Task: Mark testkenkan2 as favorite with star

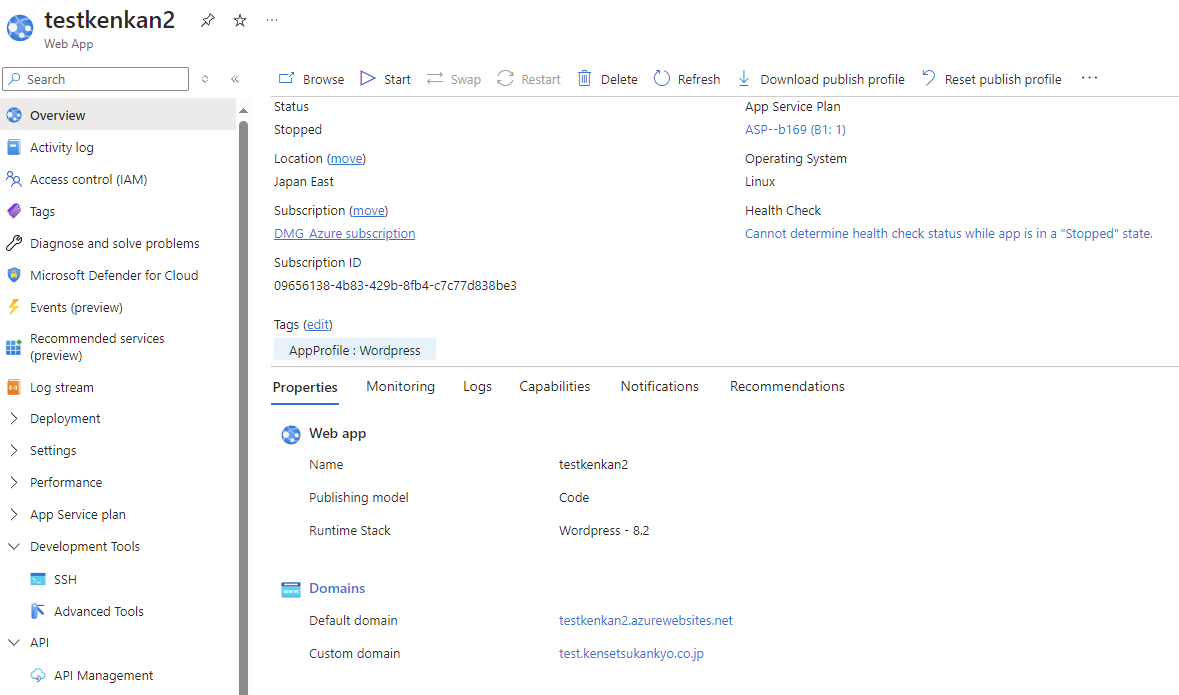Action: (x=240, y=20)
